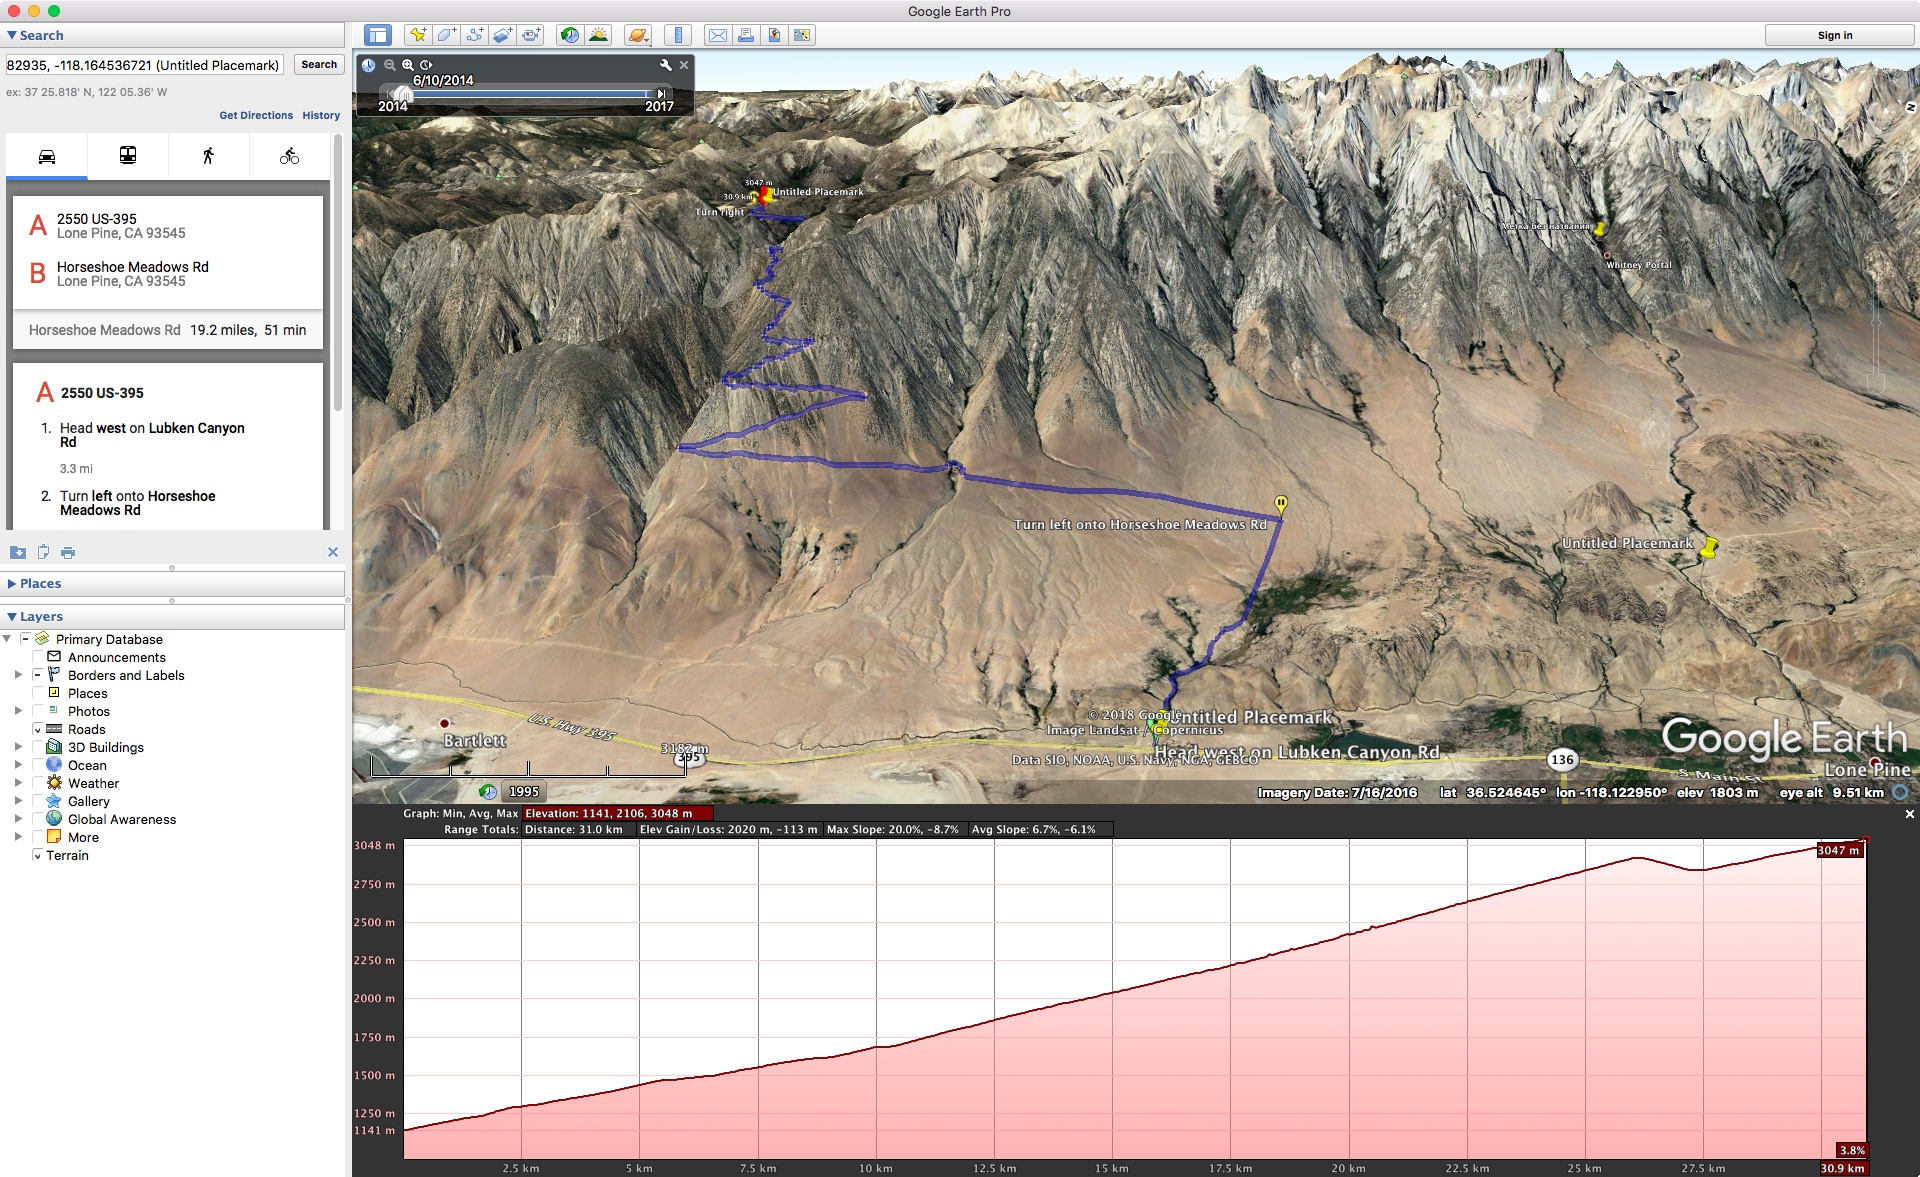Enable the 3D Buildings checkbox
The height and width of the screenshot is (1177, 1920).
coord(37,747)
